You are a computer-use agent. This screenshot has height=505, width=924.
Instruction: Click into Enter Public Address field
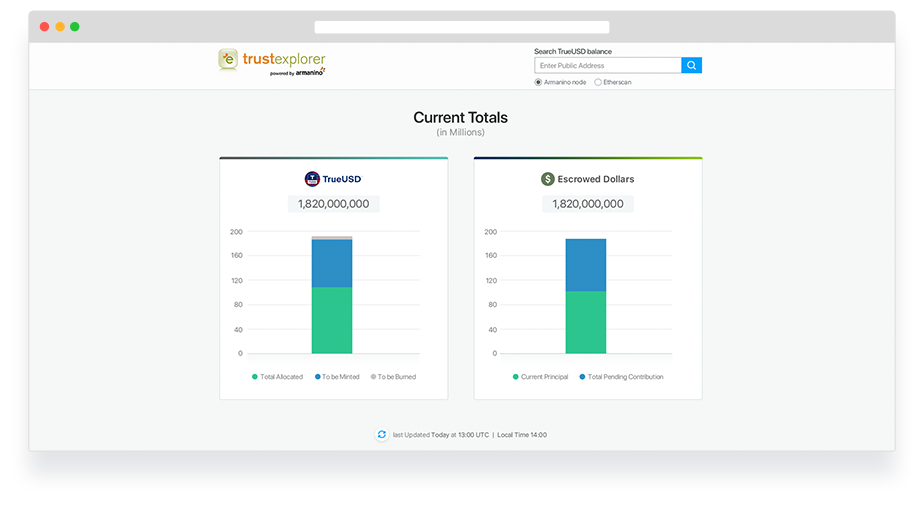pos(607,65)
